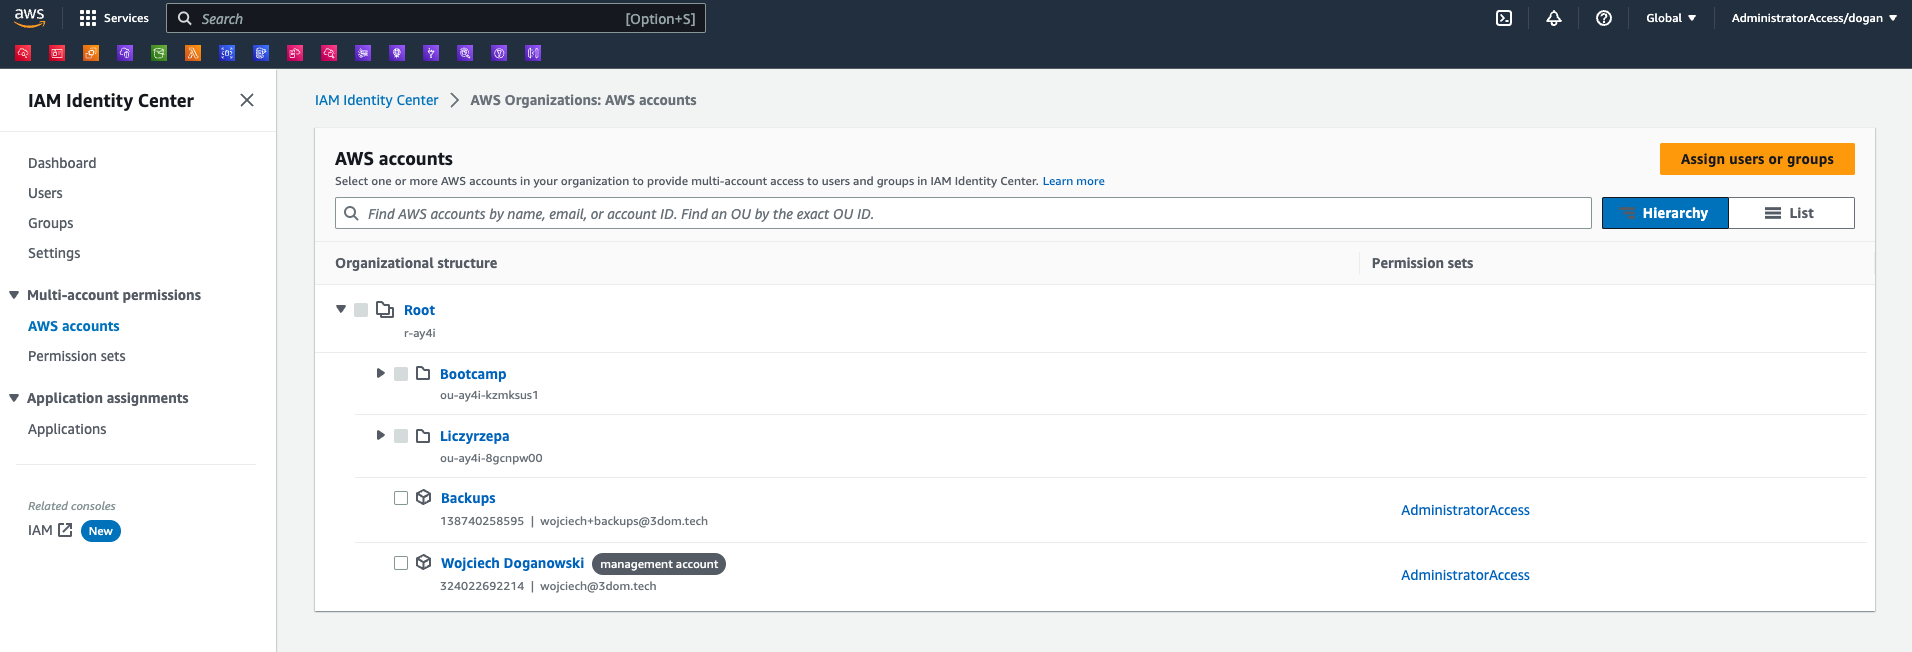
Task: Switch to the List view
Action: coord(1791,213)
